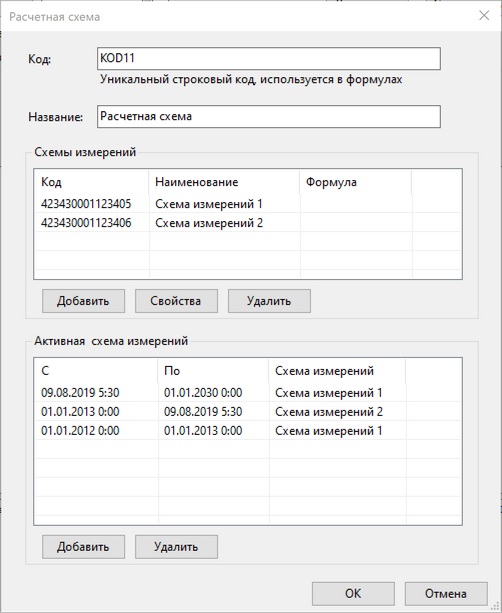The height and width of the screenshot is (613, 502).
Task: Select active scheme row starting 01.01.2013 0:00
Action: click(248, 412)
